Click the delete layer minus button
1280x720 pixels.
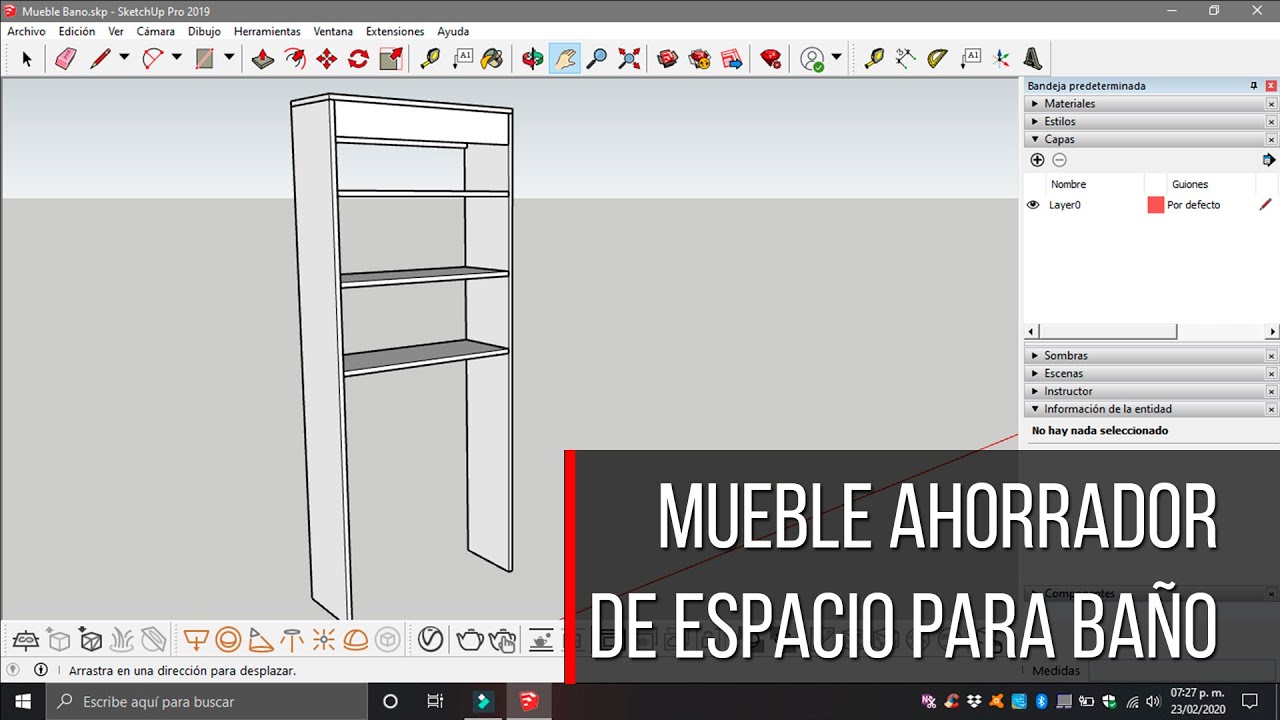pyautogui.click(x=1060, y=160)
